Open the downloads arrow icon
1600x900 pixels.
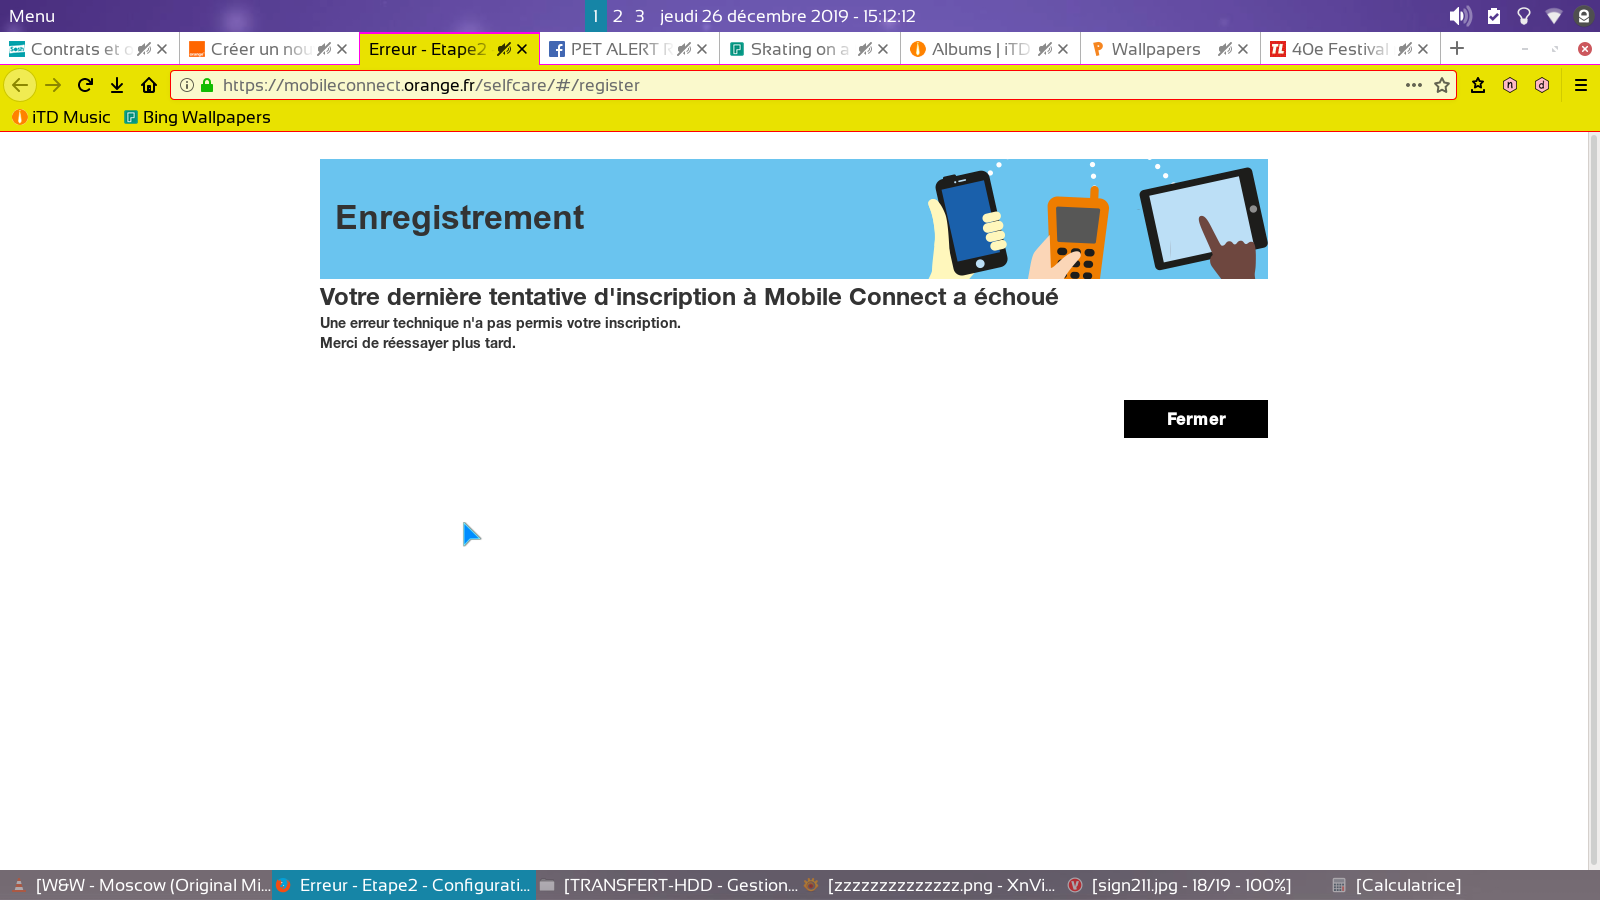point(117,85)
